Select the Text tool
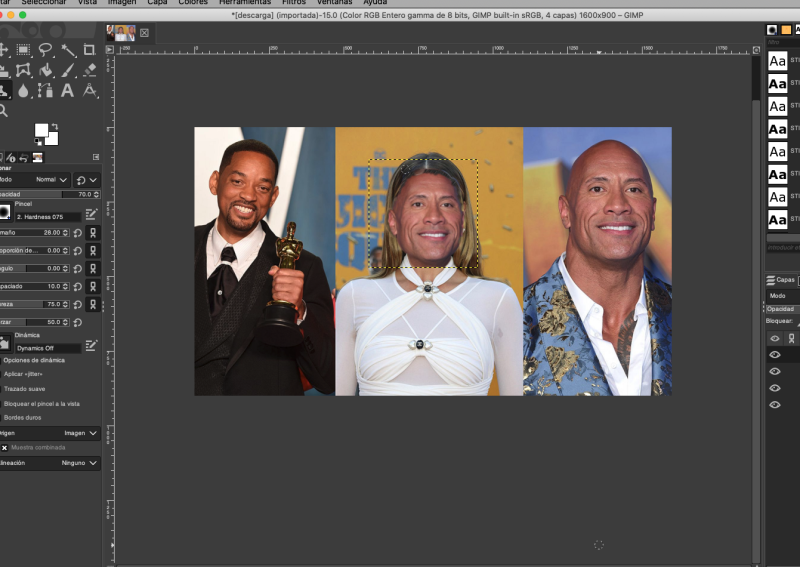Viewport: 800px width, 567px height. [68, 90]
